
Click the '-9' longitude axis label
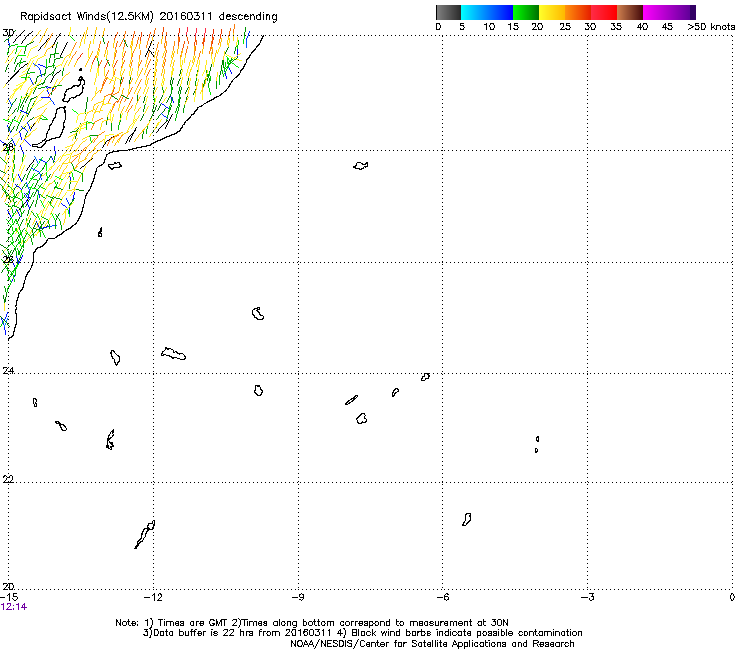[298, 597]
